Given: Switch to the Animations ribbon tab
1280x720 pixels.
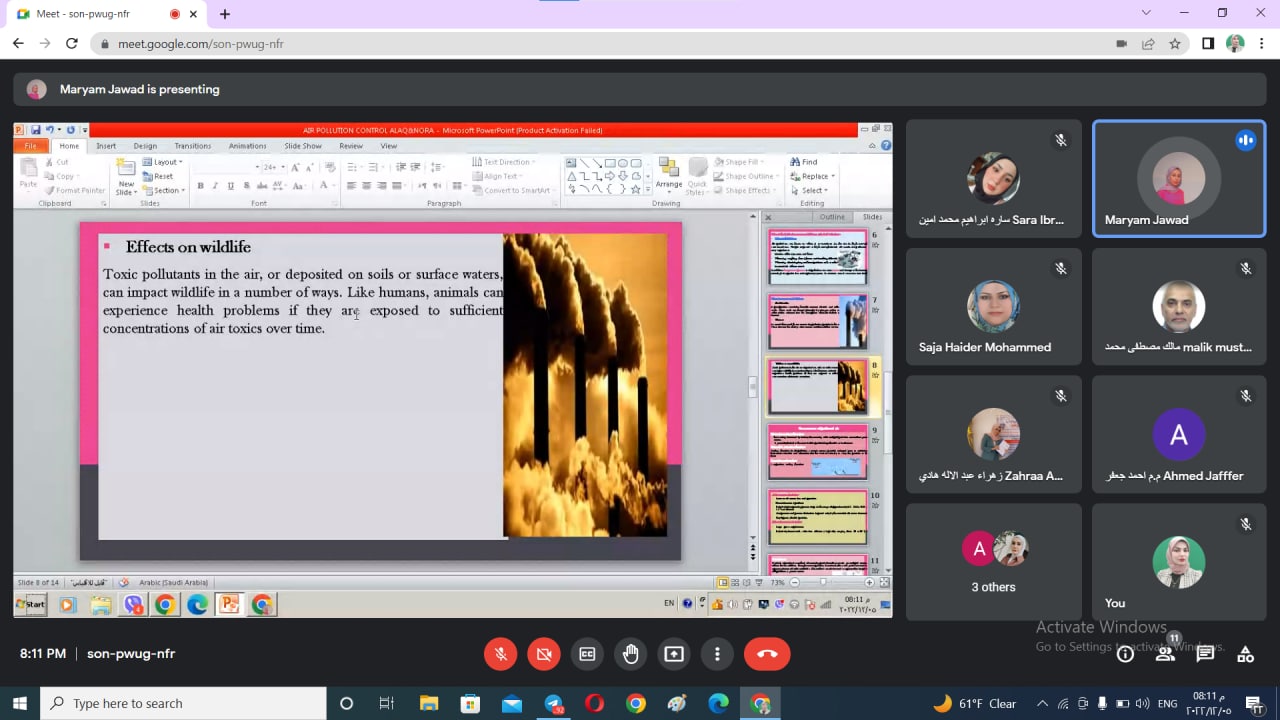Looking at the screenshot, I should point(247,145).
